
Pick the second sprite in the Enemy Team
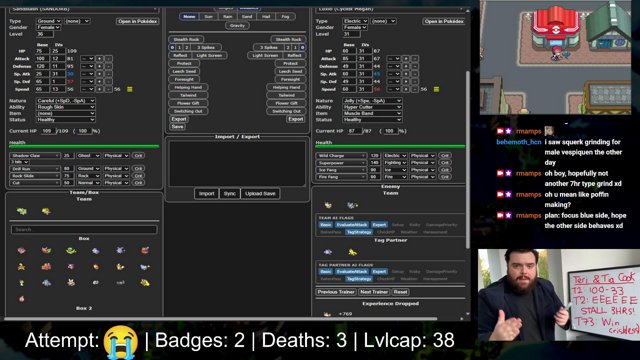pos(352,205)
